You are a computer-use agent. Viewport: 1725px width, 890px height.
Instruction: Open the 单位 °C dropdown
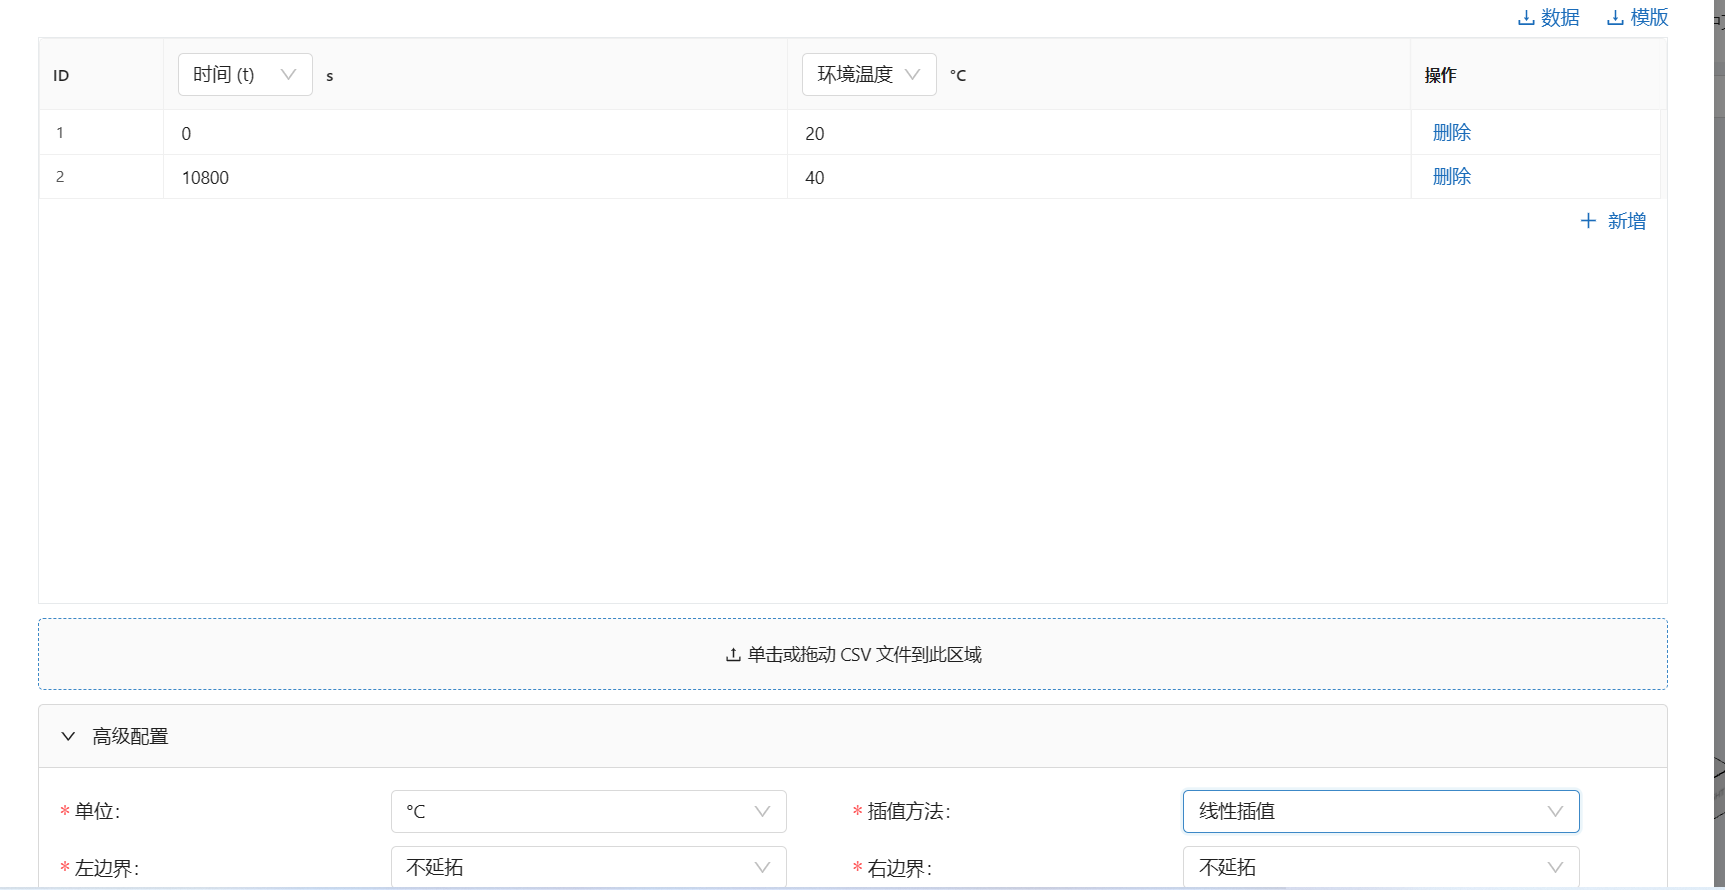pyautogui.click(x=589, y=811)
